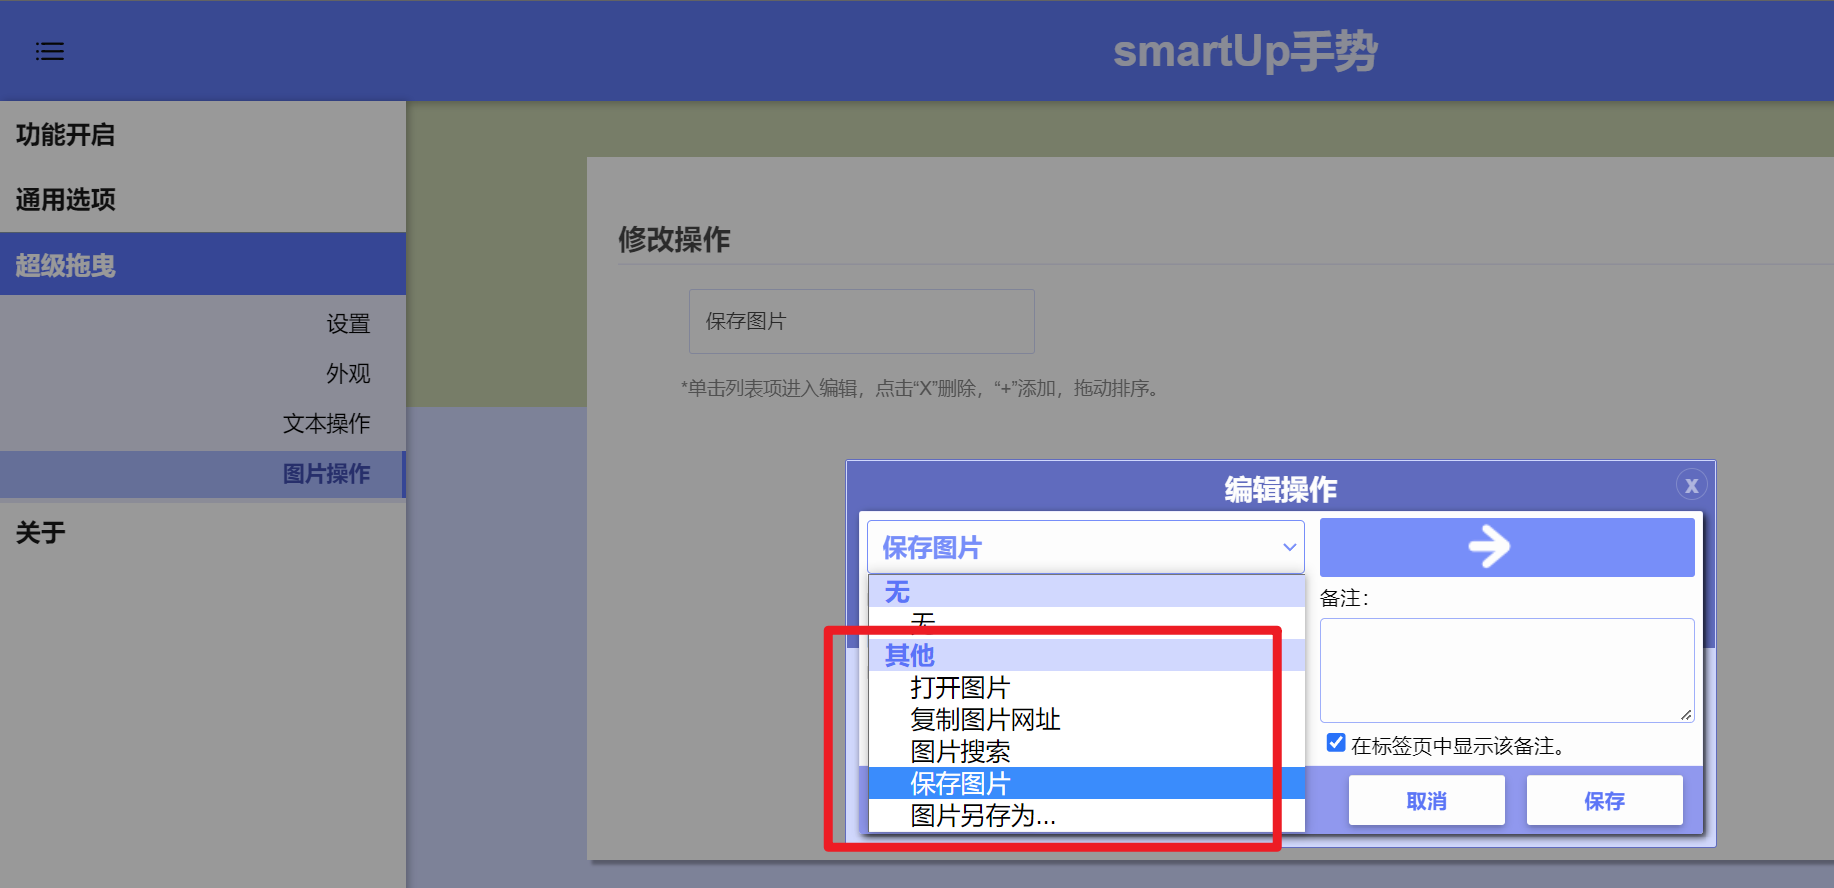
Task: Go to 文本操作 submenu item
Action: coord(326,424)
